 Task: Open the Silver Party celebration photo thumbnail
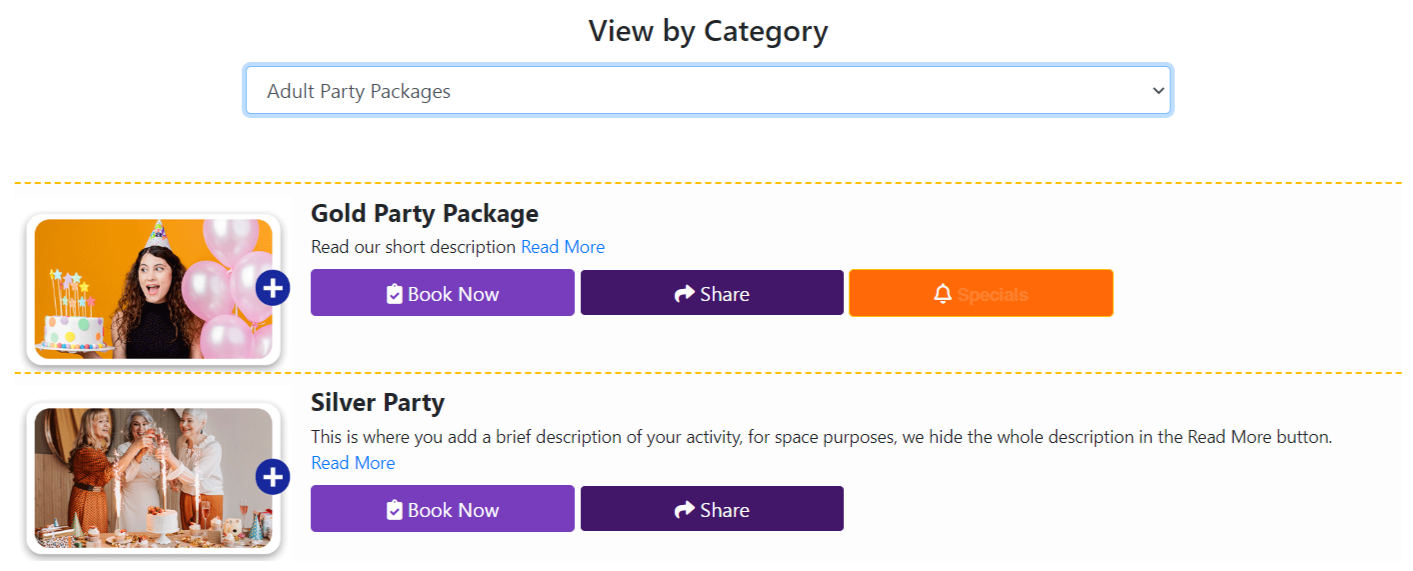click(153, 478)
